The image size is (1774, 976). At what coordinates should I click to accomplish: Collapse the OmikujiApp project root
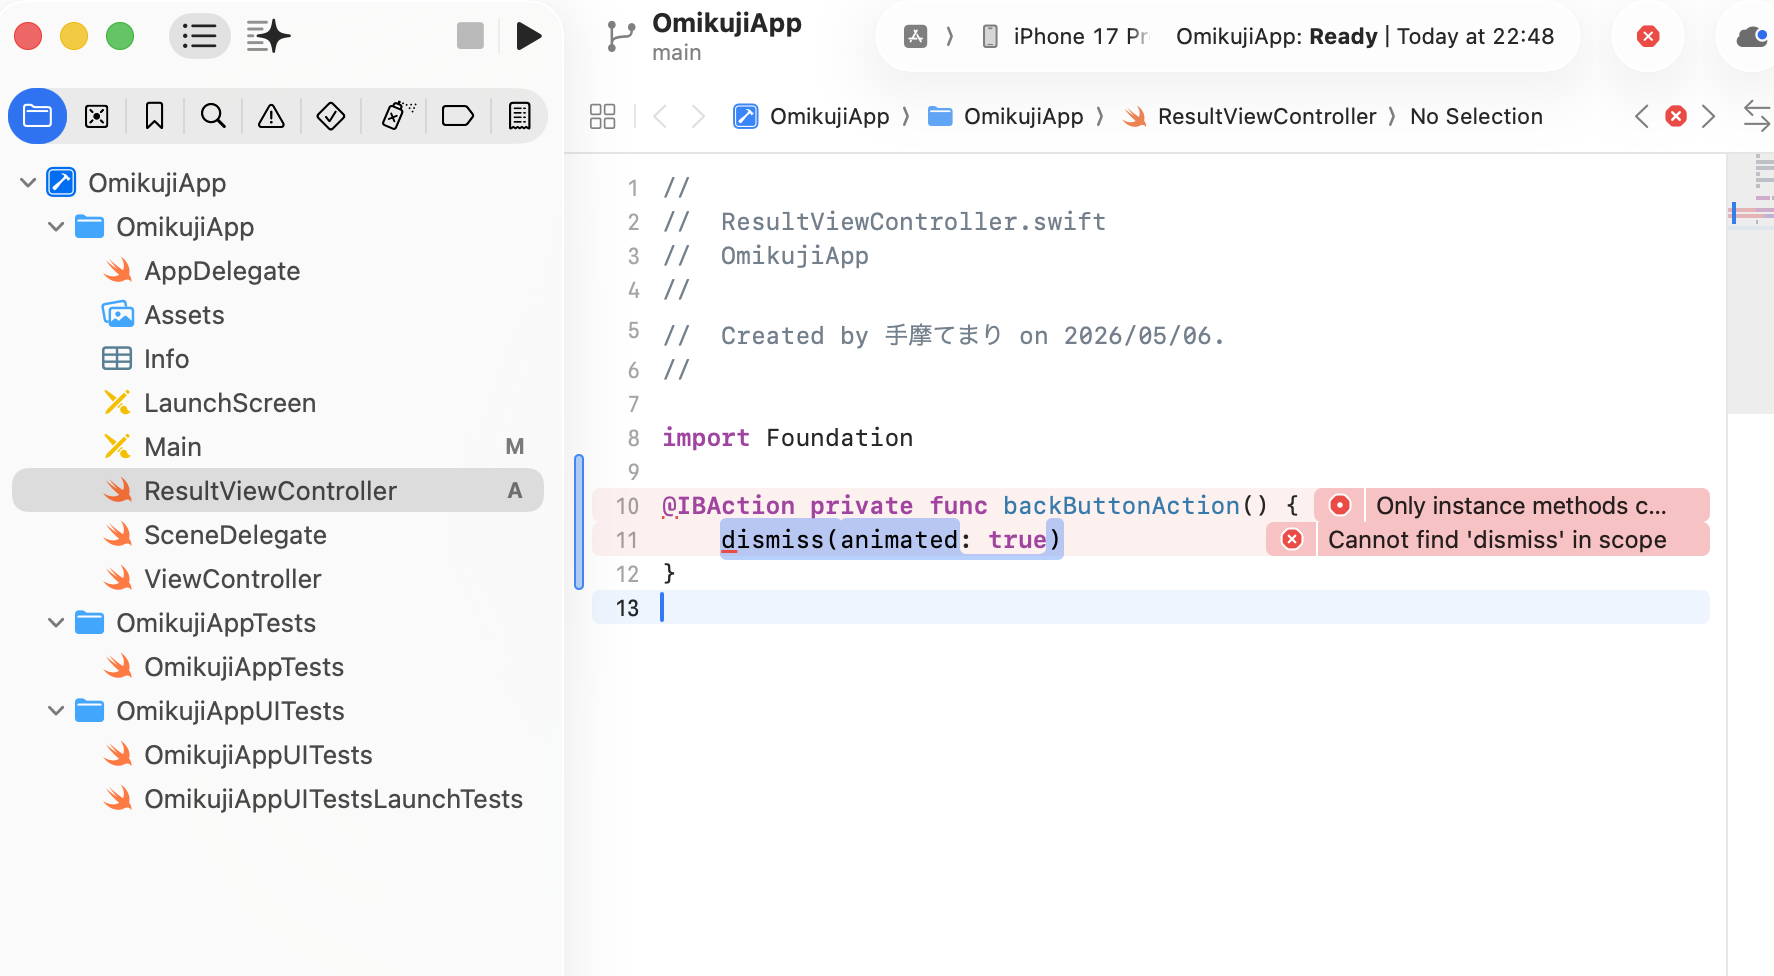(28, 182)
